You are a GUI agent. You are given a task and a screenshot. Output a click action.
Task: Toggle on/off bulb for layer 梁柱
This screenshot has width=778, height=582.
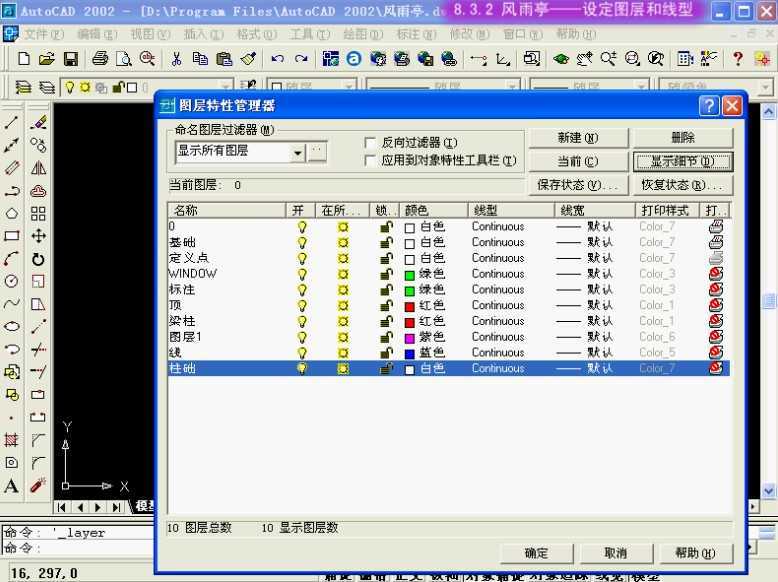point(302,322)
